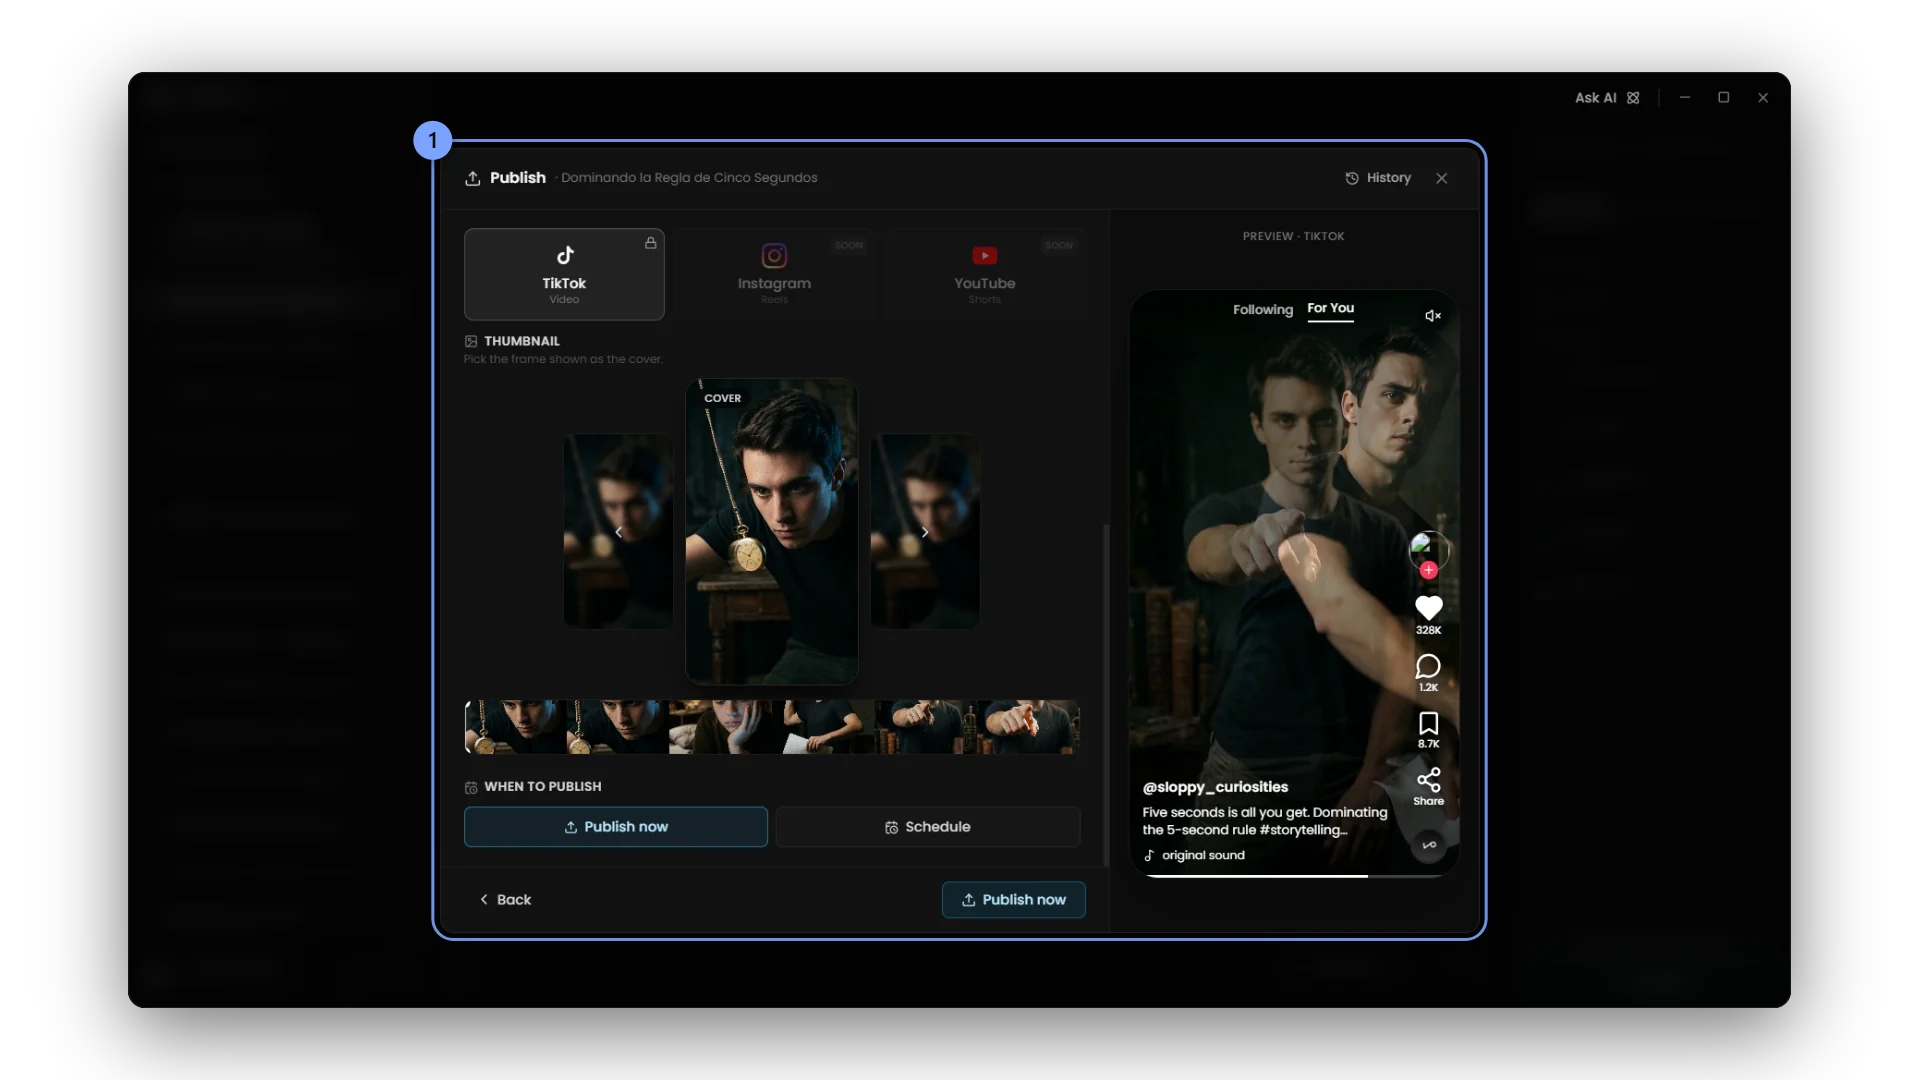The width and height of the screenshot is (1920, 1080).
Task: Click the footer Publish now button
Action: 1014,900
